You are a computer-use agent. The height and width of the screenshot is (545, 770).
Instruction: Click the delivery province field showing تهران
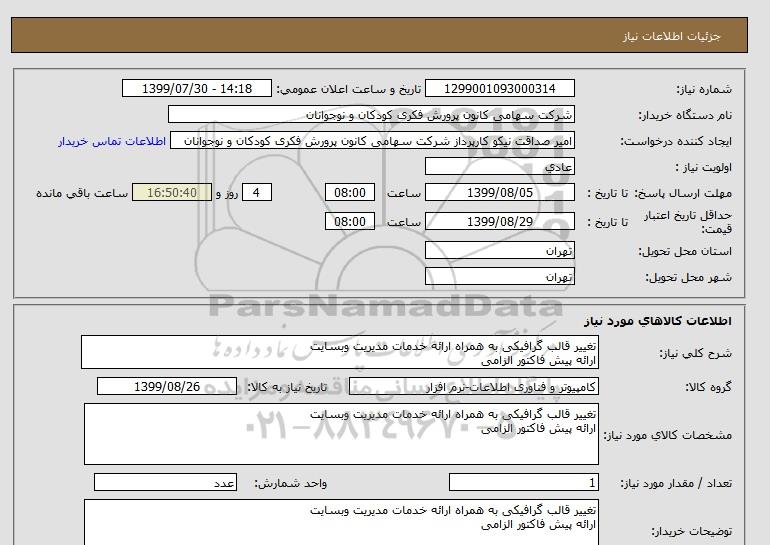(x=499, y=250)
